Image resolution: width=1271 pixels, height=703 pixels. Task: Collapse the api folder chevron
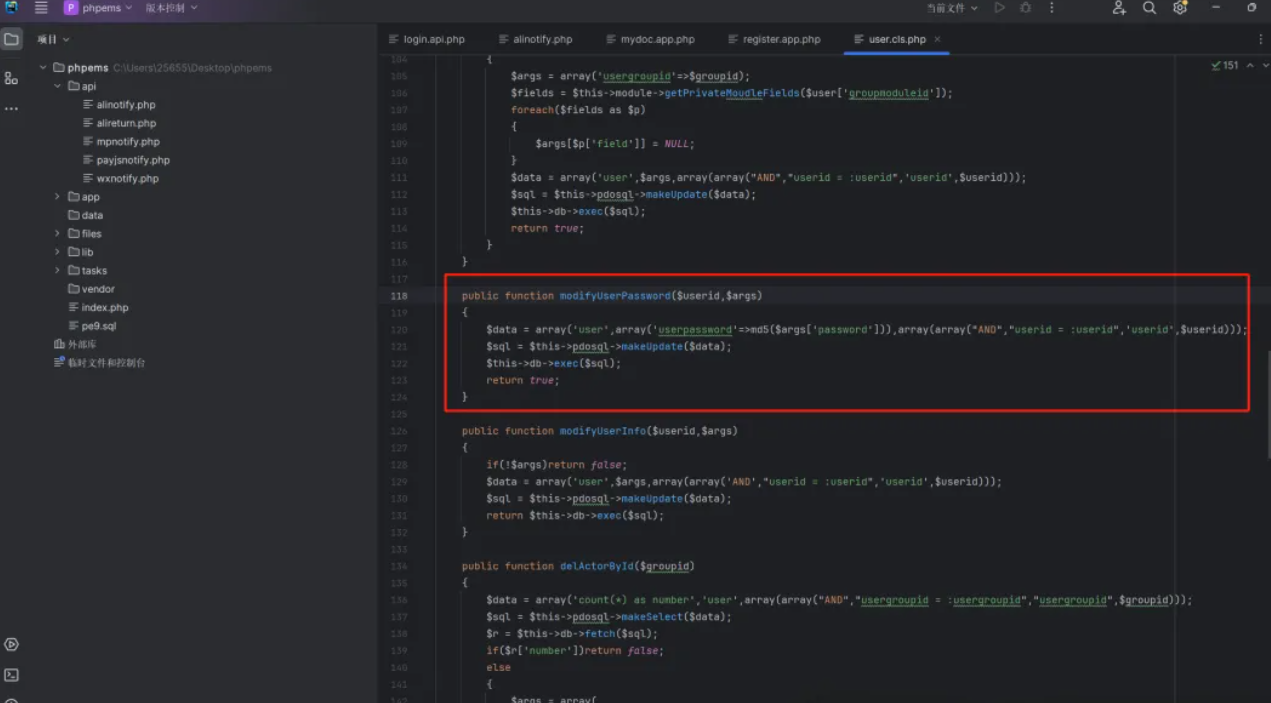tap(58, 86)
